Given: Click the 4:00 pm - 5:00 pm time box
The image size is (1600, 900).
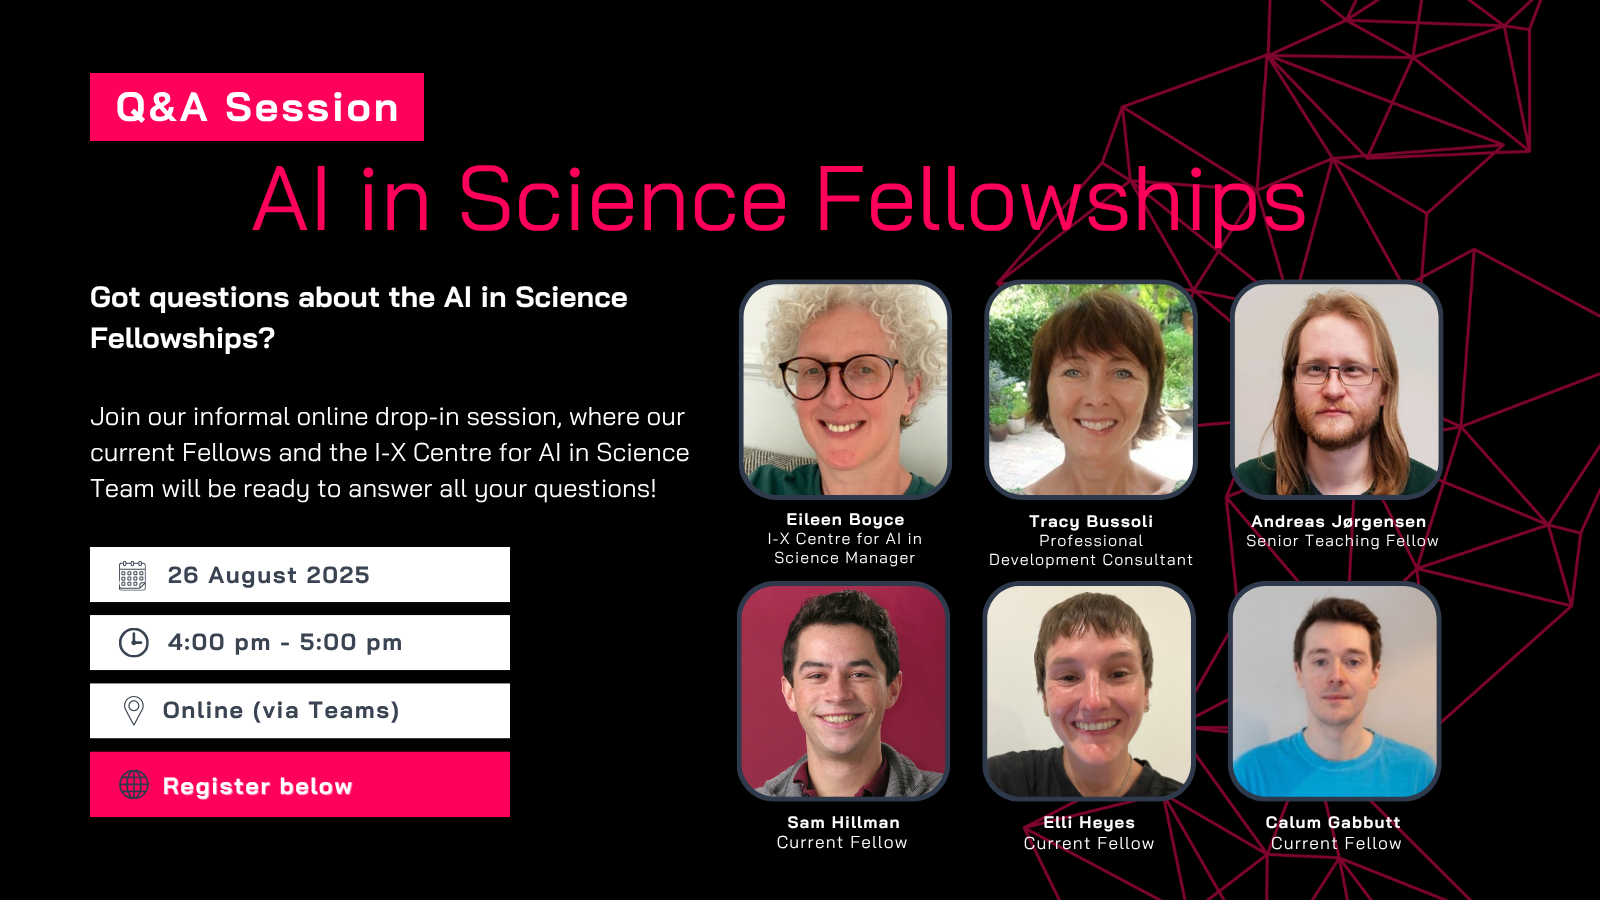Looking at the screenshot, I should tap(300, 642).
